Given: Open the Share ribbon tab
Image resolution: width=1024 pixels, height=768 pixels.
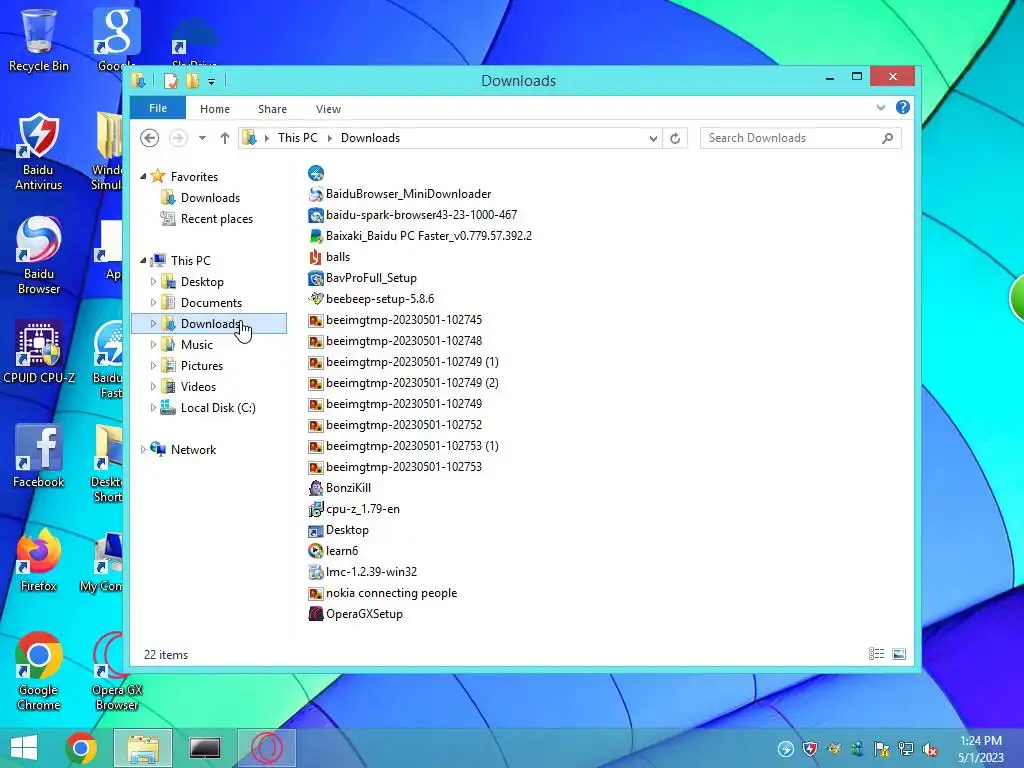Looking at the screenshot, I should coord(272,109).
